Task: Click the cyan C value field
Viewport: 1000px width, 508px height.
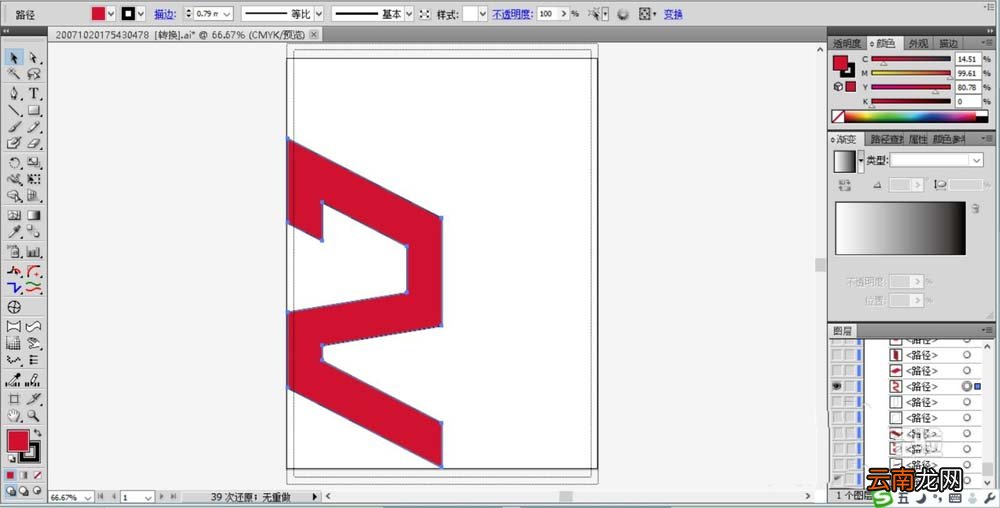Action: click(x=967, y=59)
